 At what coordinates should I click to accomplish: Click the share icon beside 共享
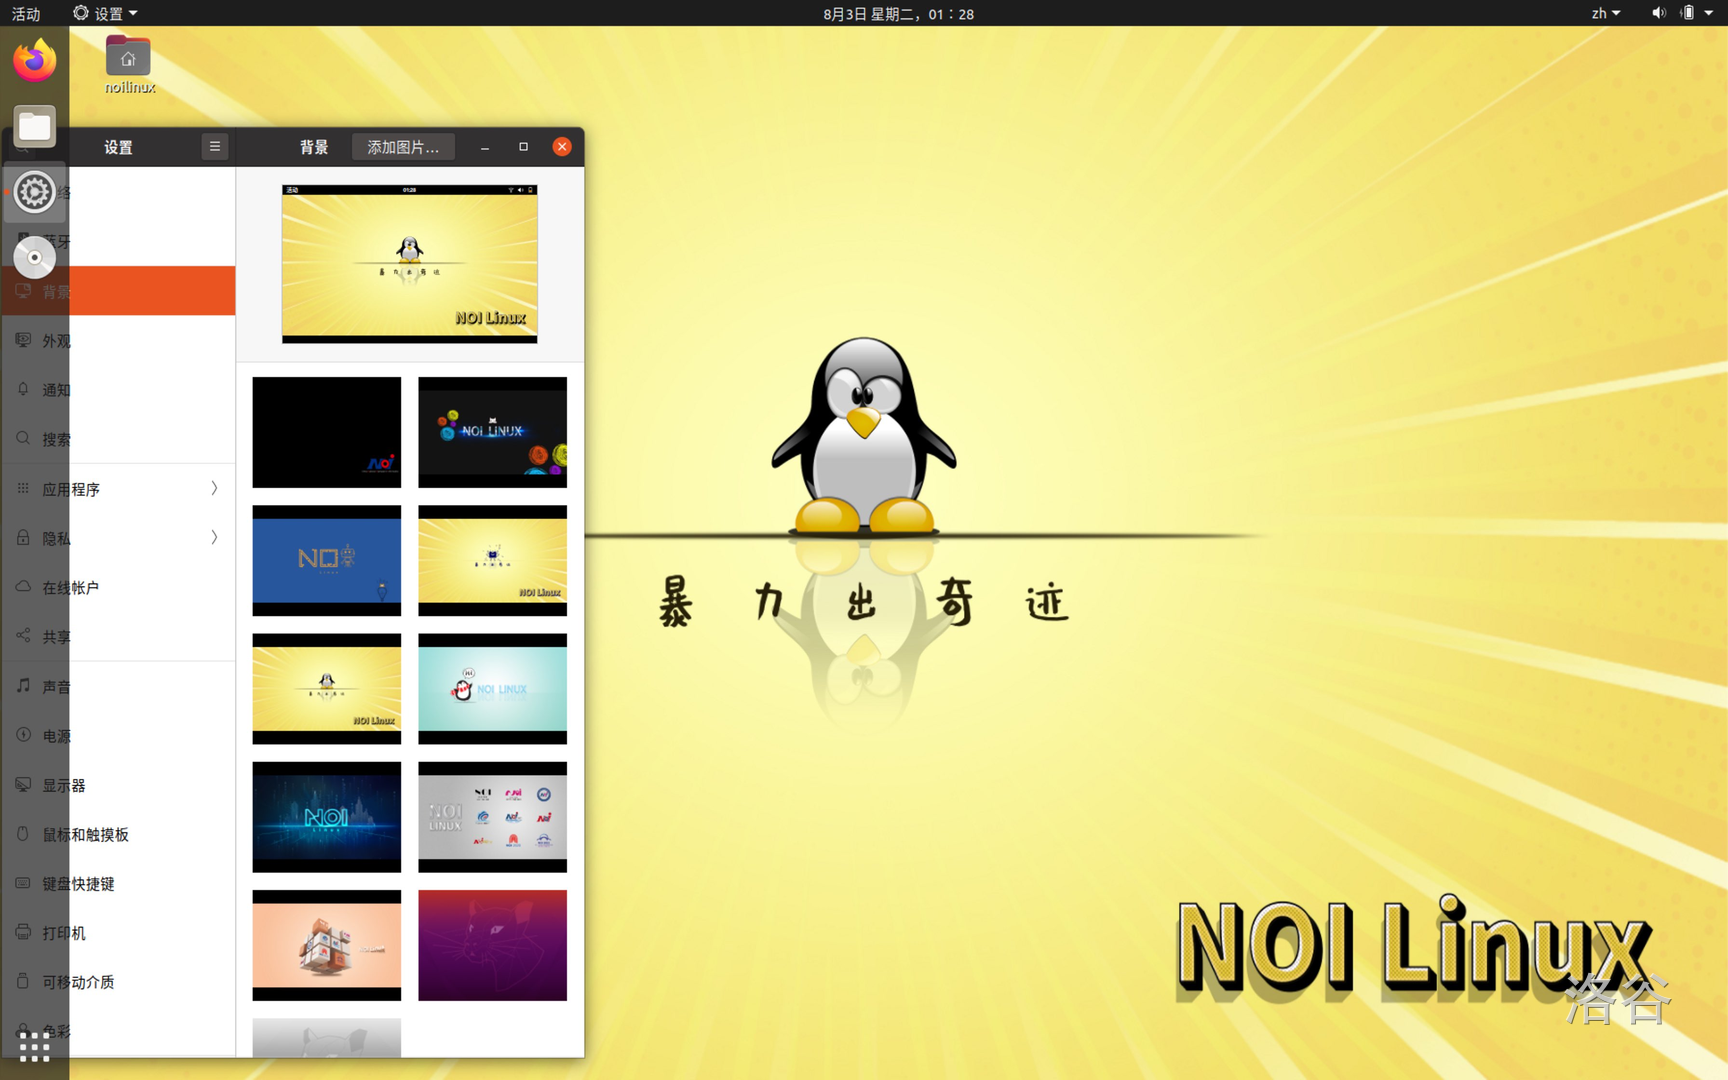click(x=23, y=635)
